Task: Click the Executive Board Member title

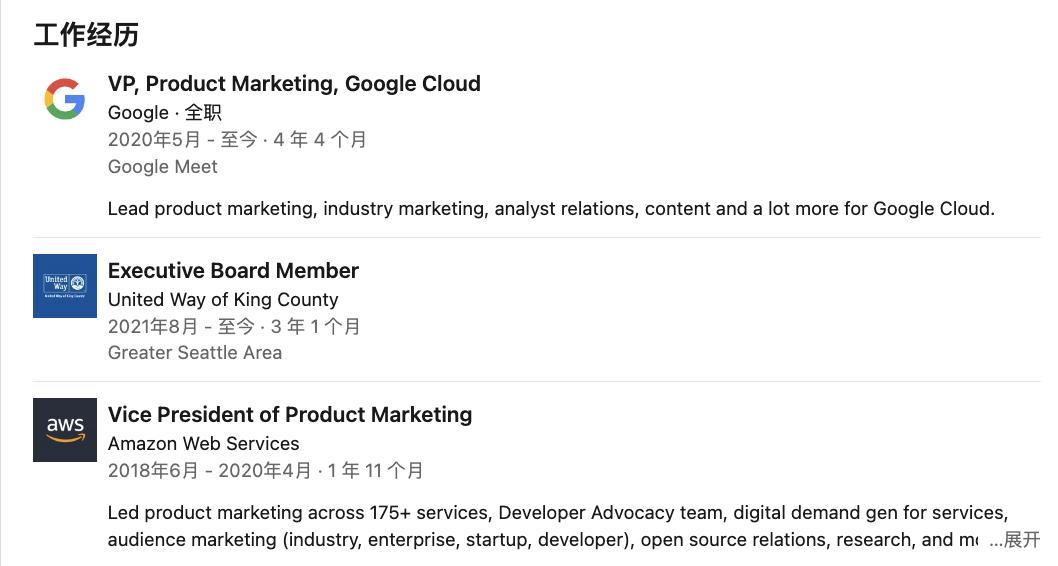Action: pyautogui.click(x=233, y=271)
